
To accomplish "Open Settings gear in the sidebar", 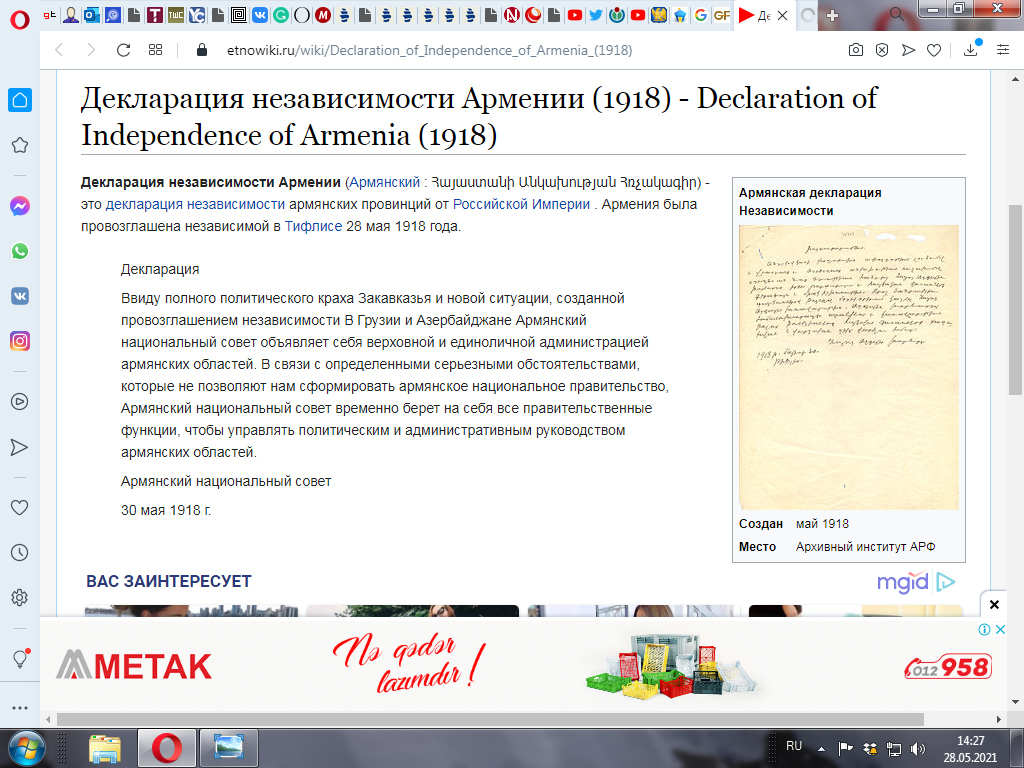I will click(20, 598).
